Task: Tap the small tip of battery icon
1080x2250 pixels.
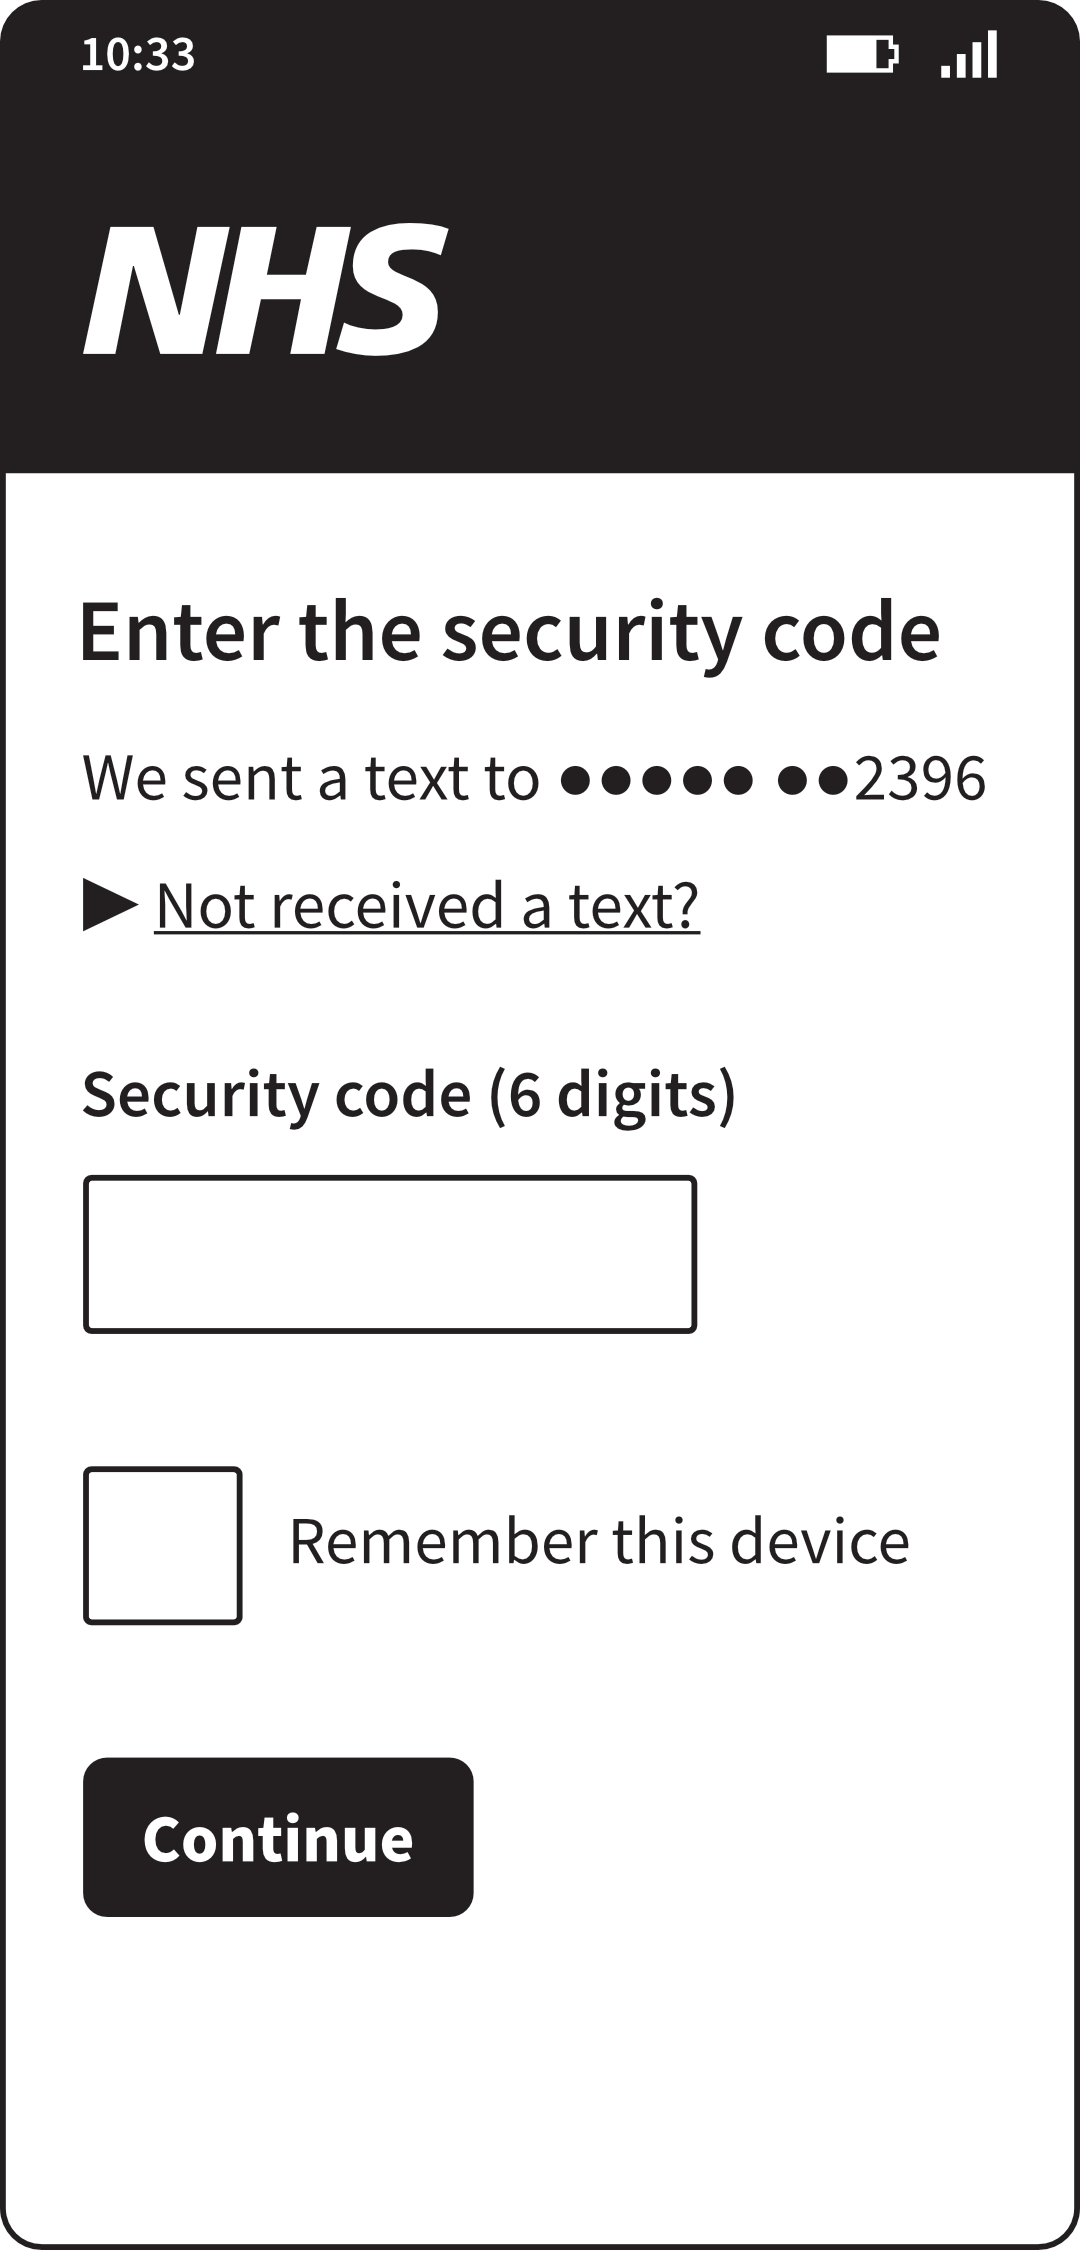Action: pos(893,54)
